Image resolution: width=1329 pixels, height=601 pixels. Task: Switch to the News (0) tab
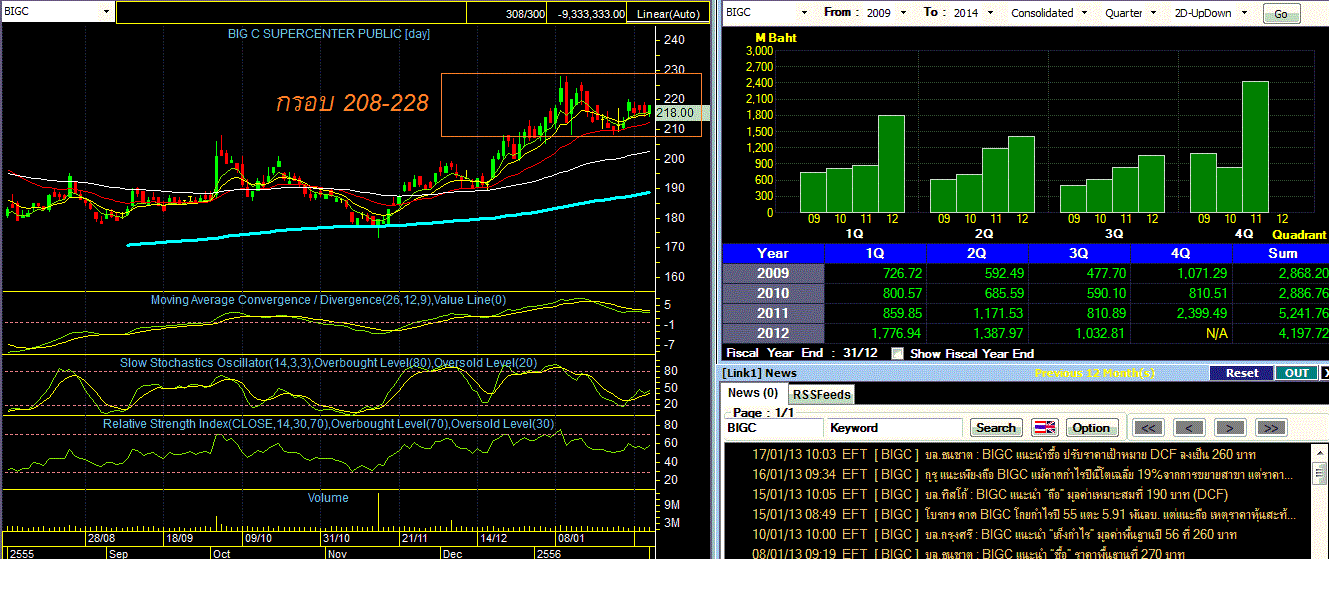(x=753, y=393)
